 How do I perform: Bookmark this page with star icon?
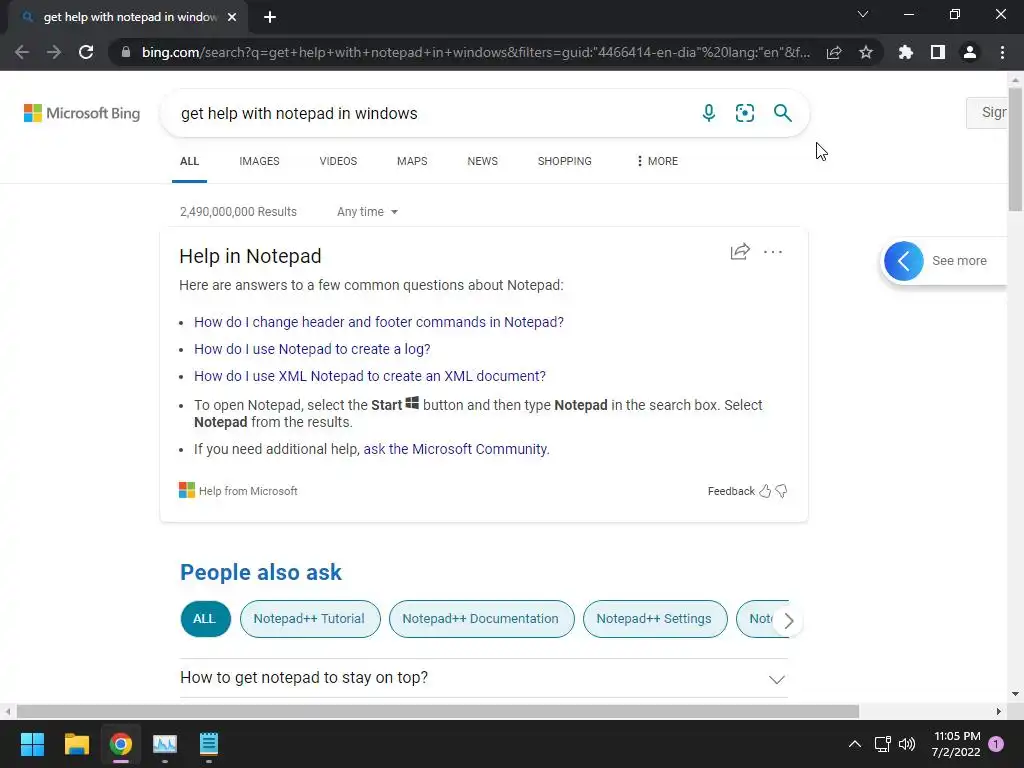(x=866, y=52)
